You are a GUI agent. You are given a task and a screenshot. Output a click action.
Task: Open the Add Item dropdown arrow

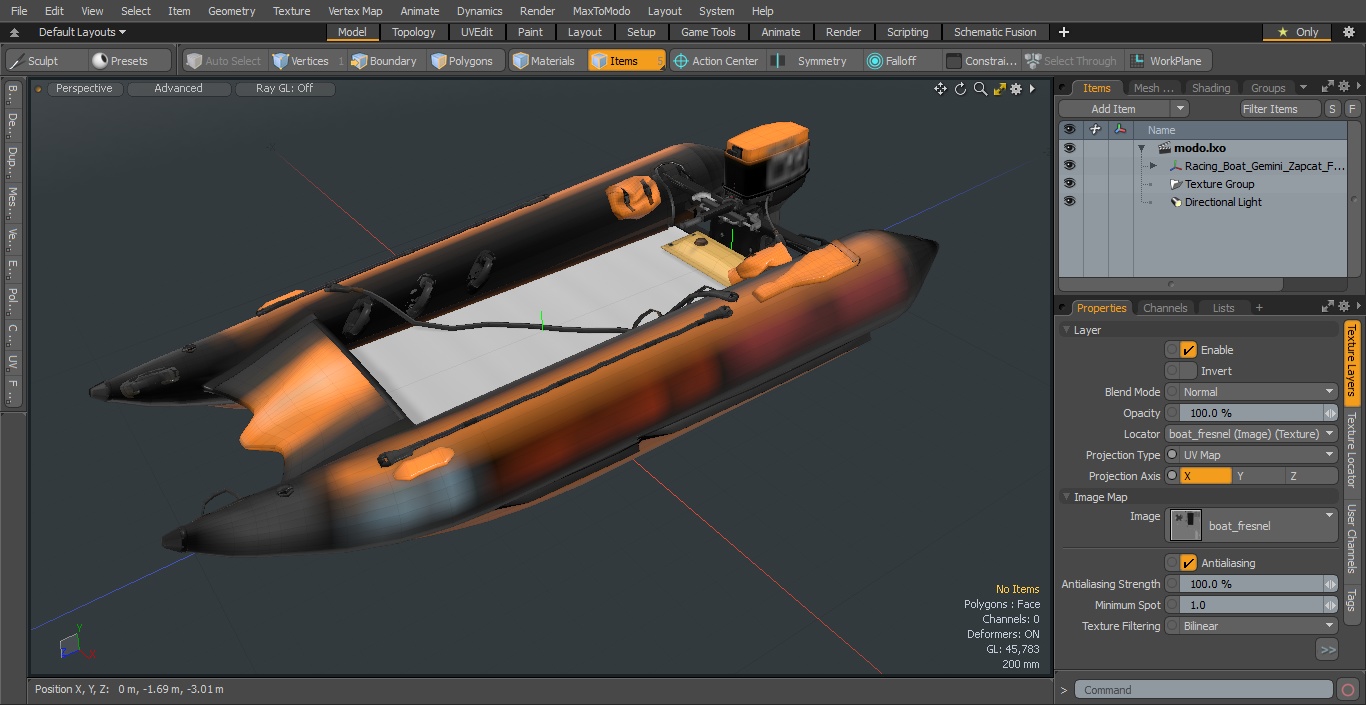1180,109
